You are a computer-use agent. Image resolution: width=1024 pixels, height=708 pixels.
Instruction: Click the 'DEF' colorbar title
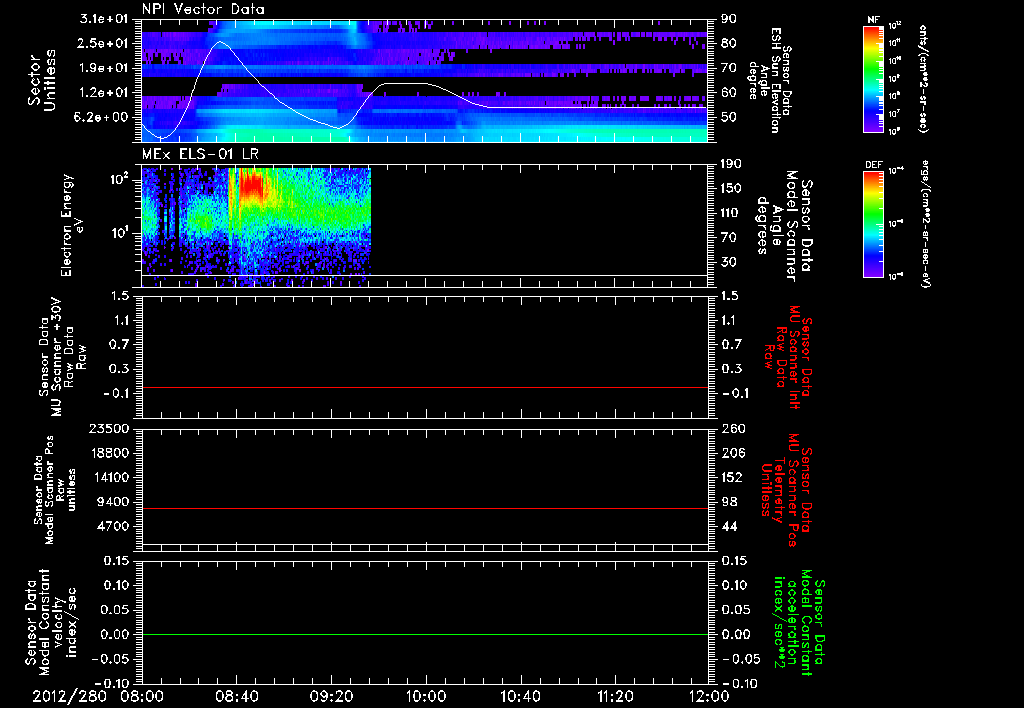click(874, 165)
